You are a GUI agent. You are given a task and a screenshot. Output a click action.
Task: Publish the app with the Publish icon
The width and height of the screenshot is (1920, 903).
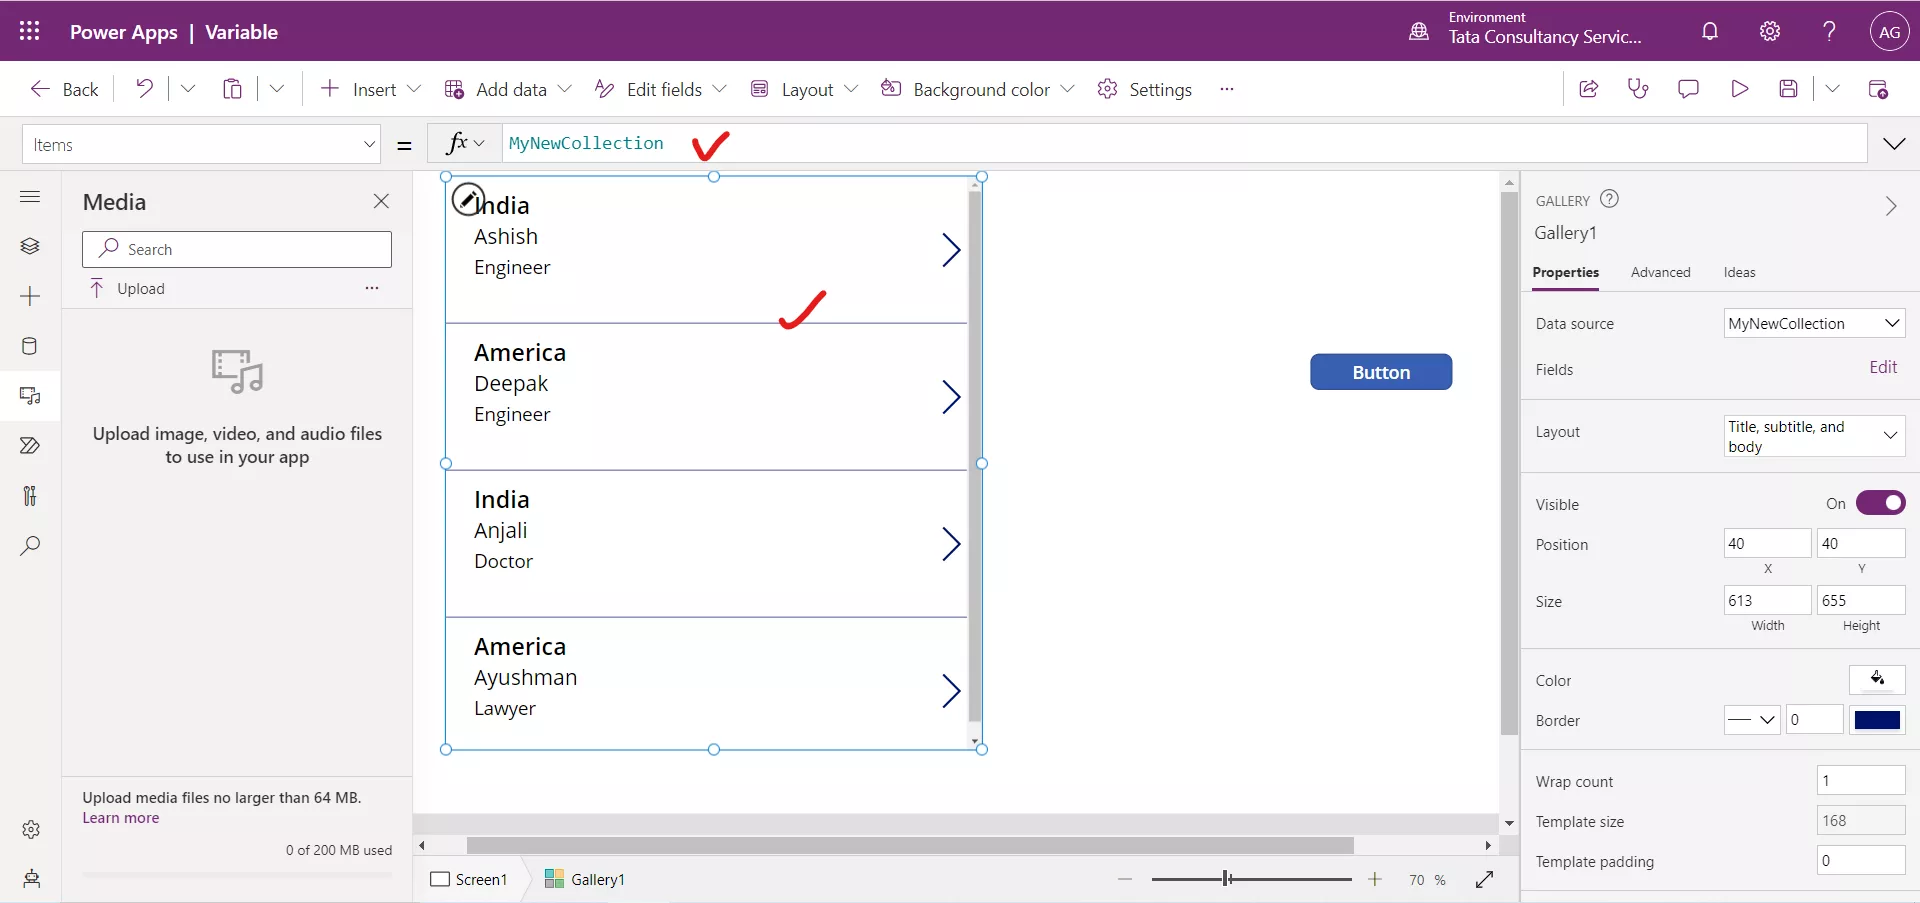(1879, 88)
